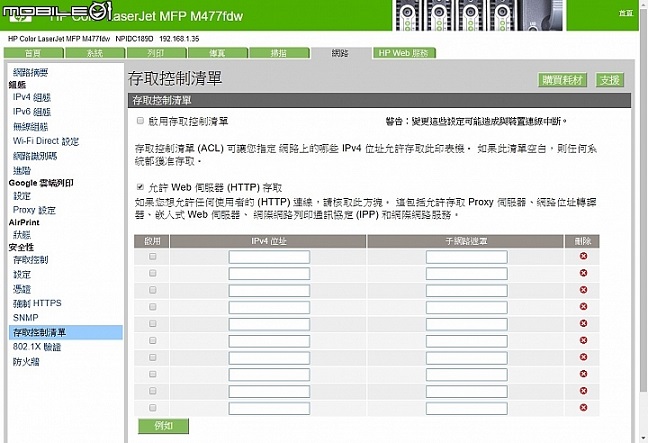Open the HP Web 服務 tab

[404, 53]
